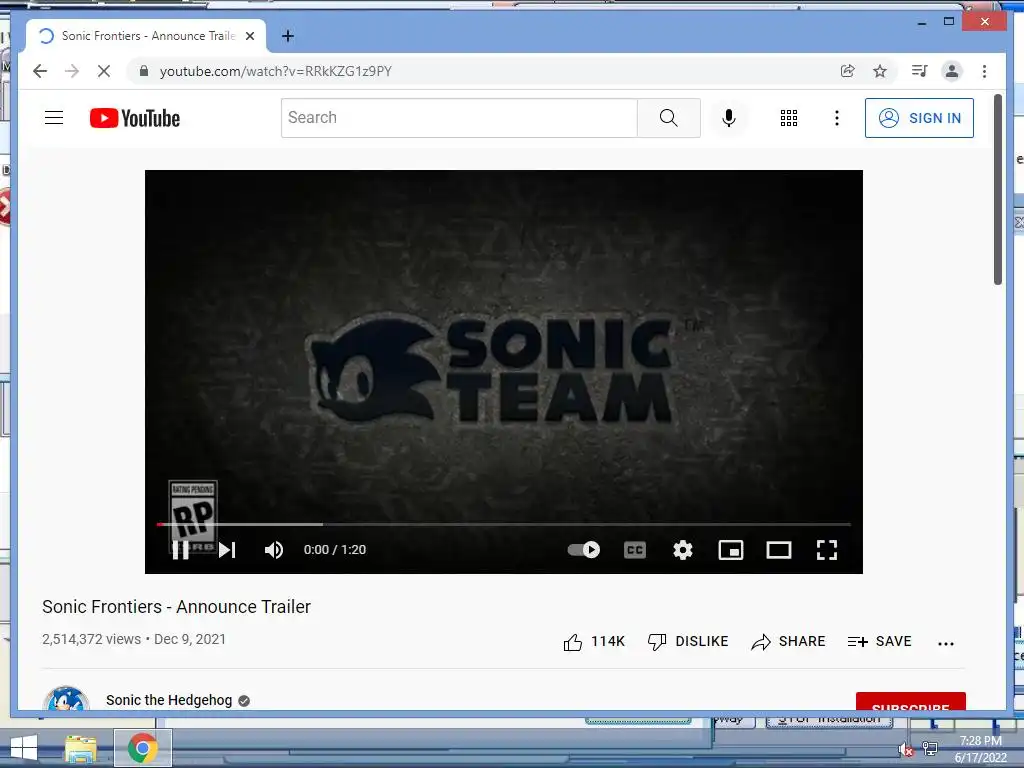Open the Chrome three-dot menu
The image size is (1024, 768).
coord(984,71)
